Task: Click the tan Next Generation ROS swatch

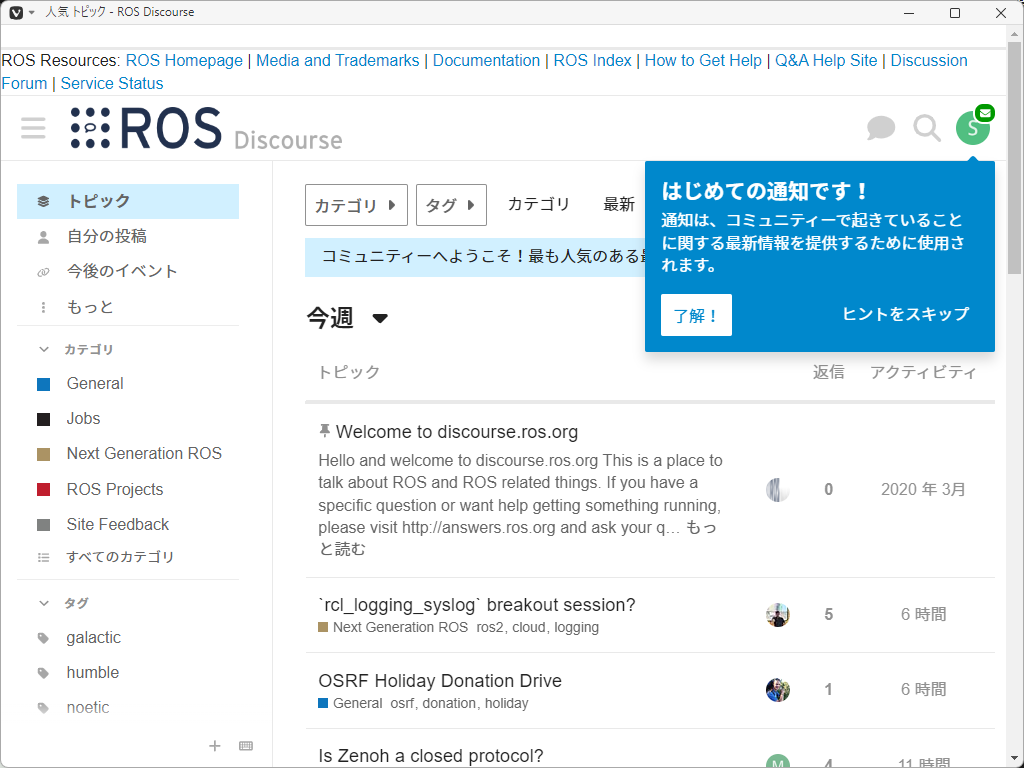Action: (44, 454)
